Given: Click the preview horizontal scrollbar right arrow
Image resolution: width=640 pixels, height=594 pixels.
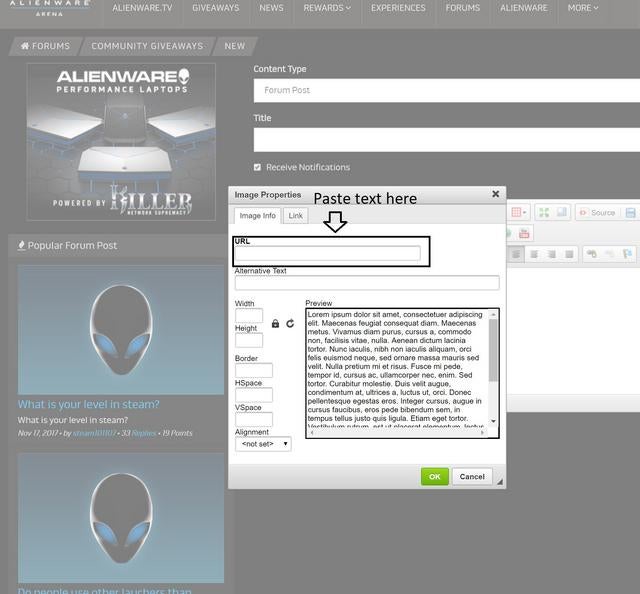Looking at the screenshot, I should pos(482,432).
